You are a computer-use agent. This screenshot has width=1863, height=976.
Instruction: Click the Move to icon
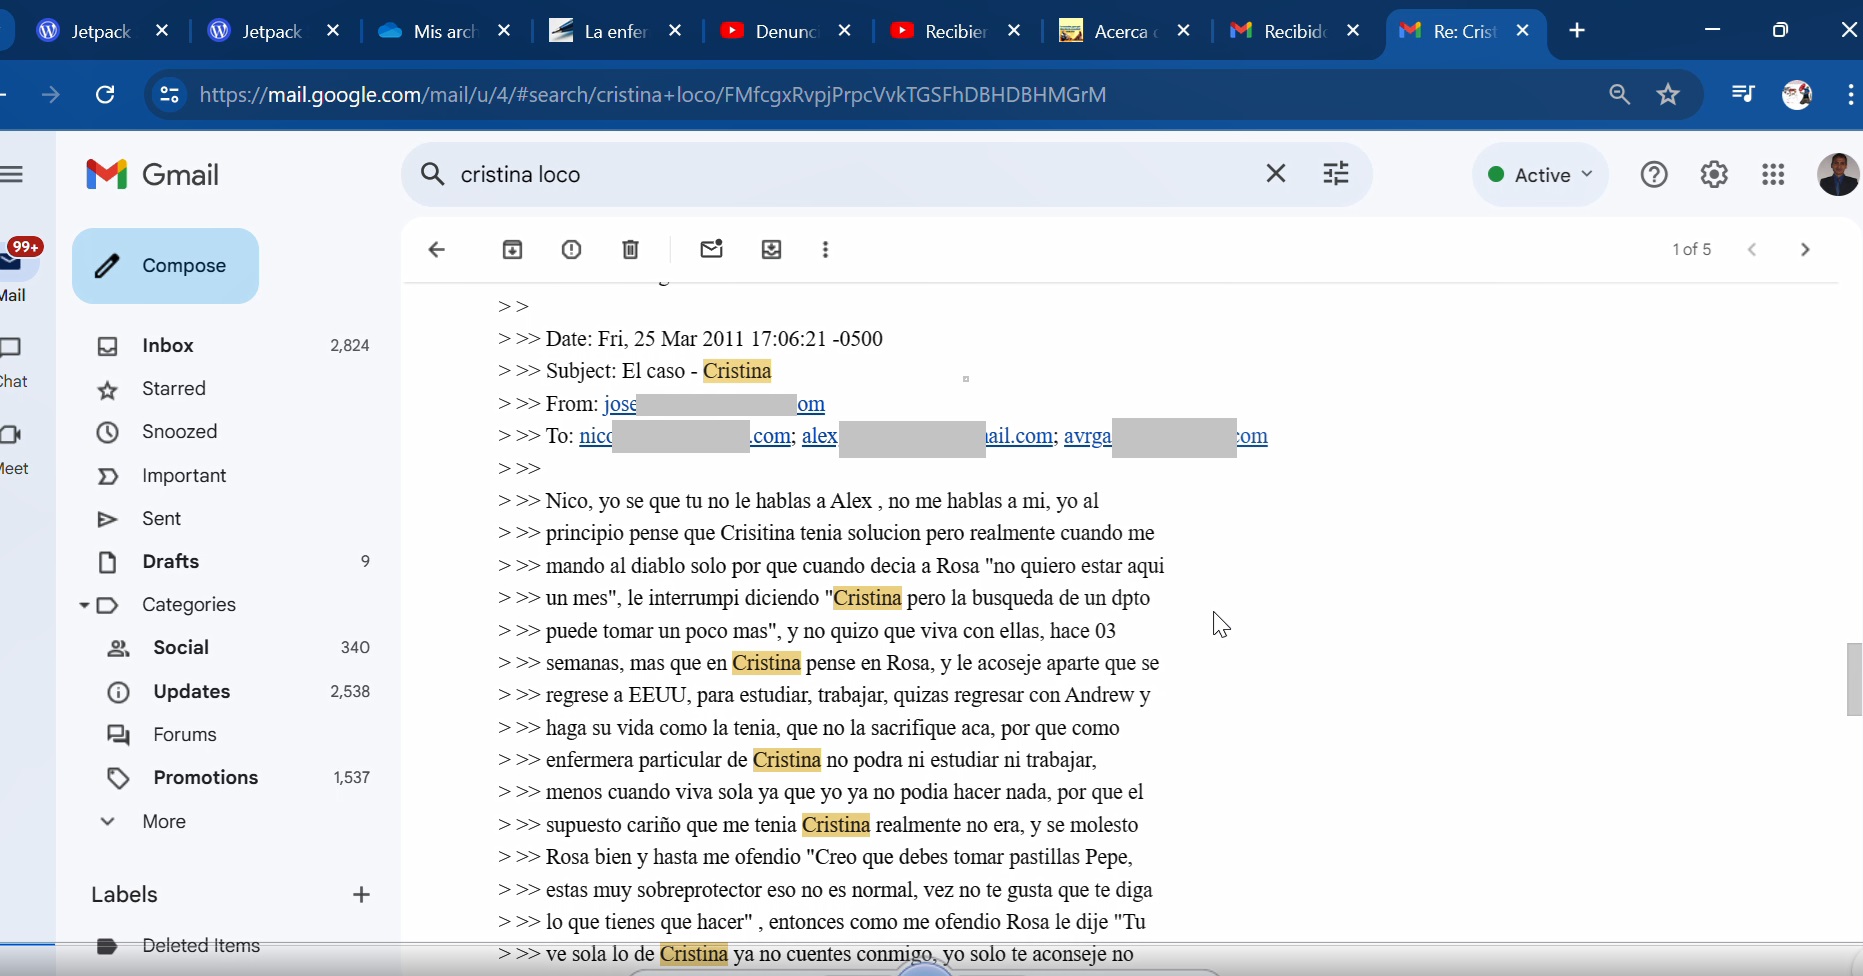click(771, 250)
